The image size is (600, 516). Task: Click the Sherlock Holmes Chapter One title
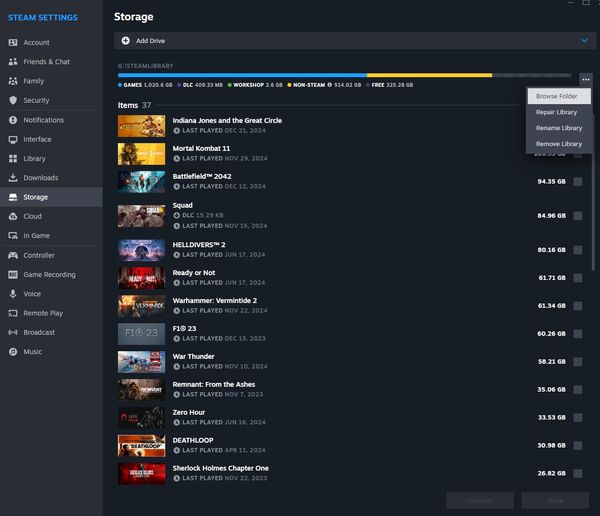220,468
